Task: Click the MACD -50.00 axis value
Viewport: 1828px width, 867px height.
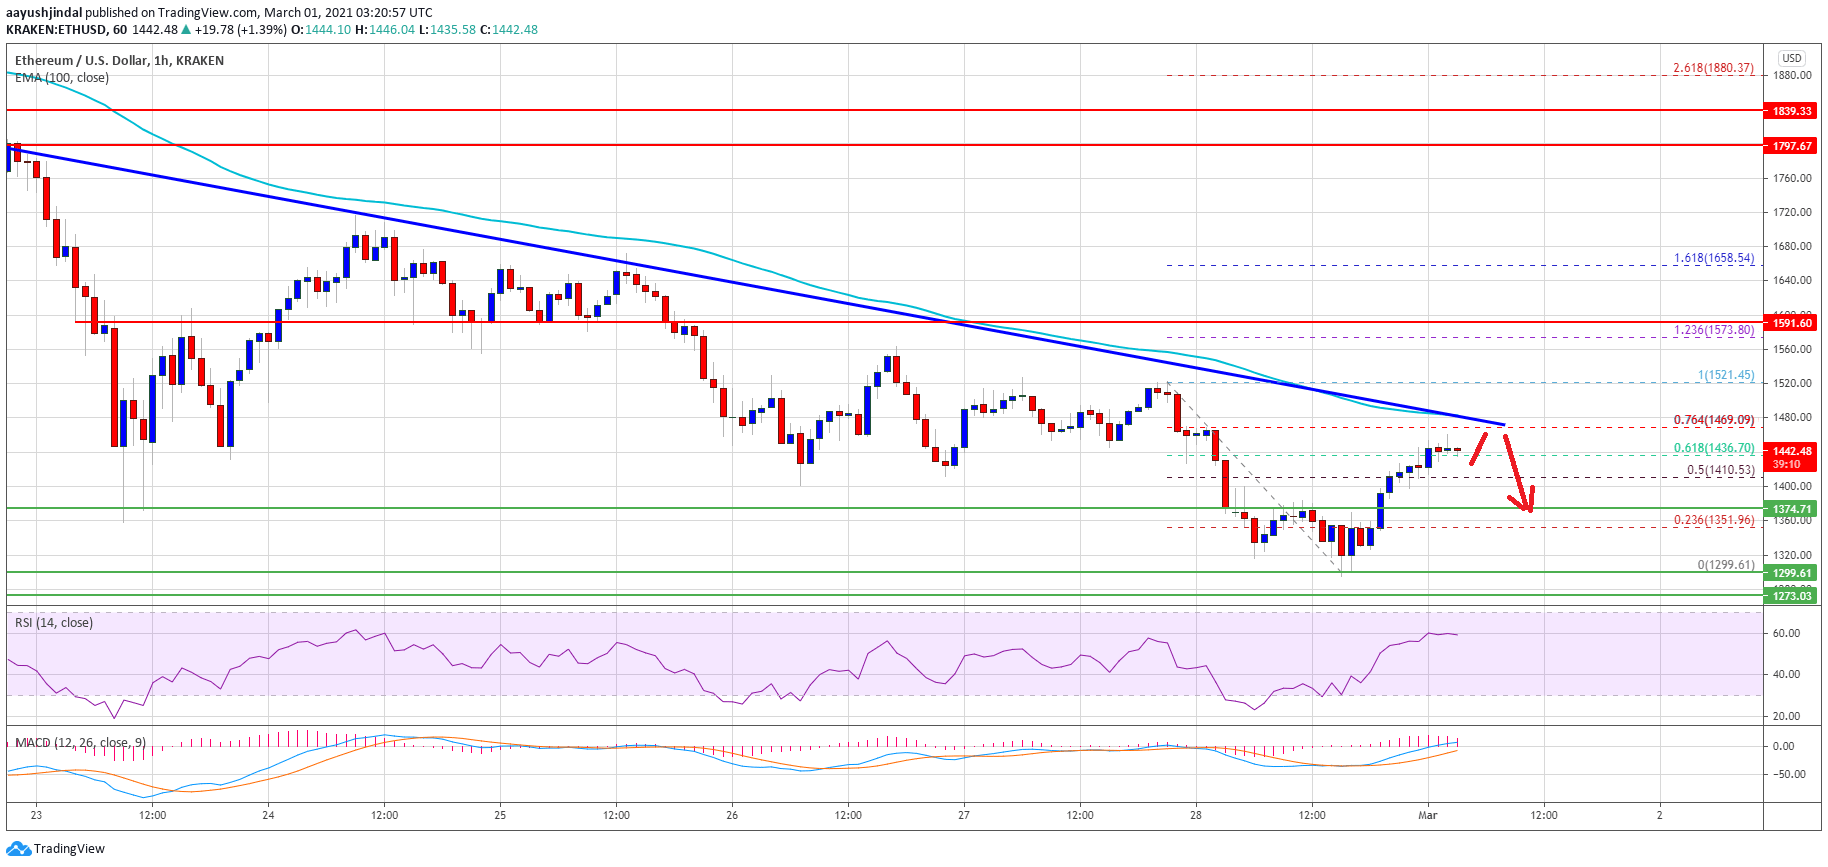Action: [1789, 775]
